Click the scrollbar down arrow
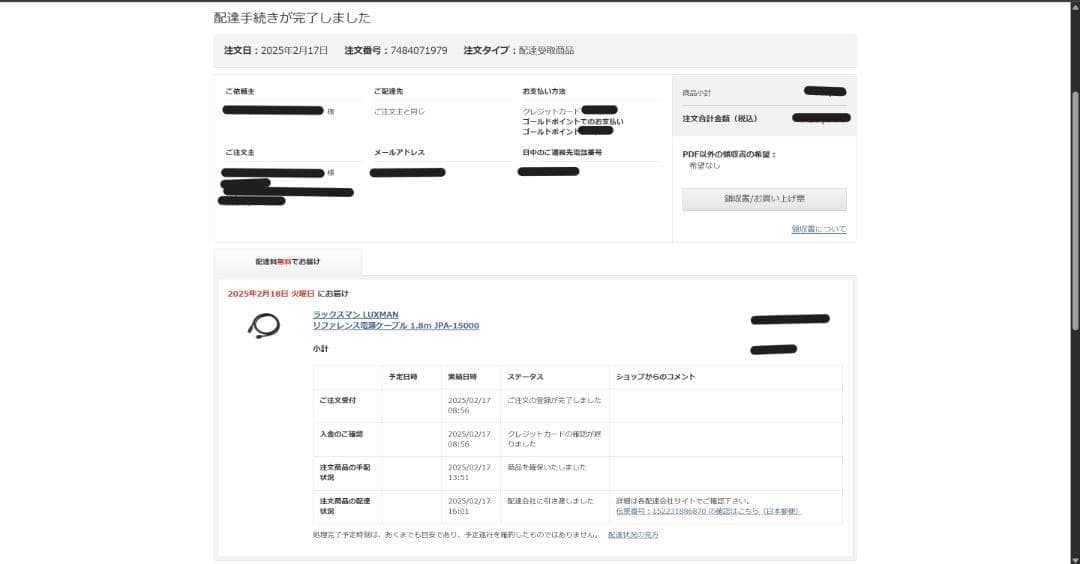The height and width of the screenshot is (564, 1080). [x=1074, y=558]
